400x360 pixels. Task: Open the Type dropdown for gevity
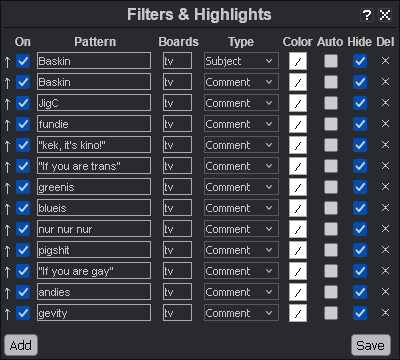[241, 313]
